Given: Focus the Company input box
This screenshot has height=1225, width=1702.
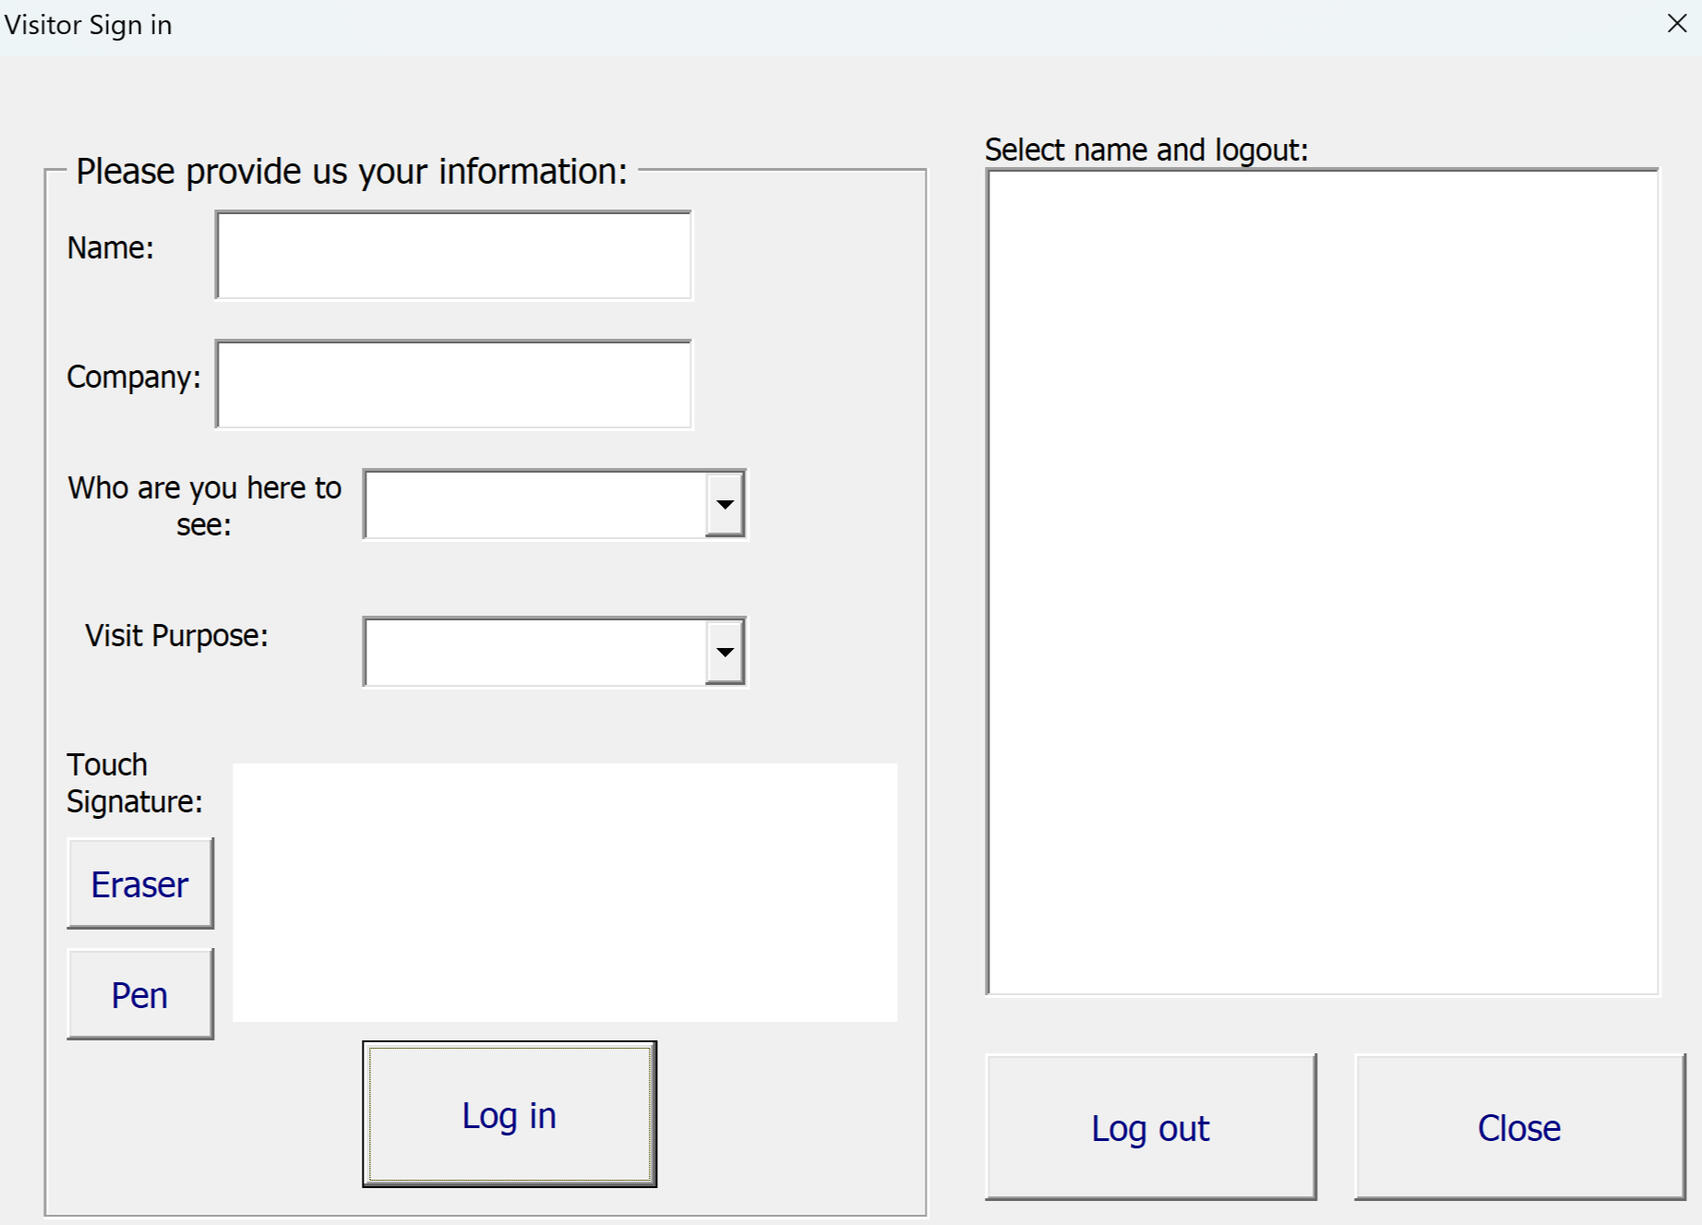Looking at the screenshot, I should tap(453, 384).
